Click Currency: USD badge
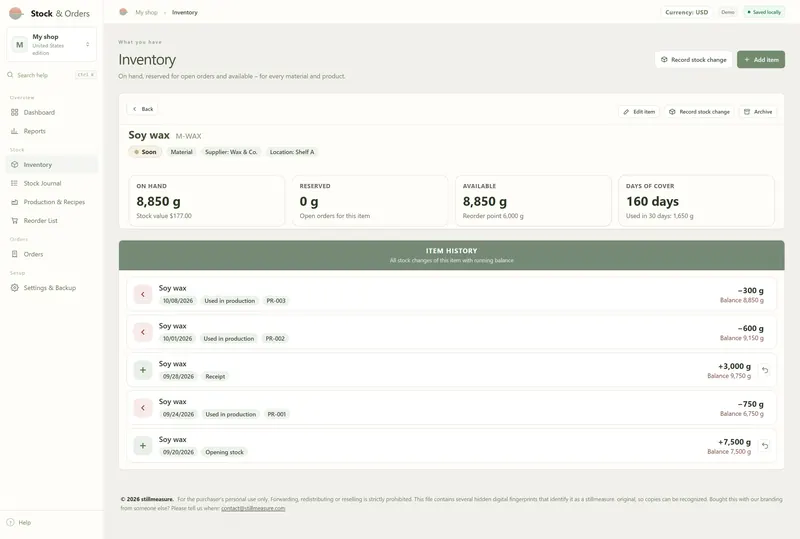 [686, 12]
